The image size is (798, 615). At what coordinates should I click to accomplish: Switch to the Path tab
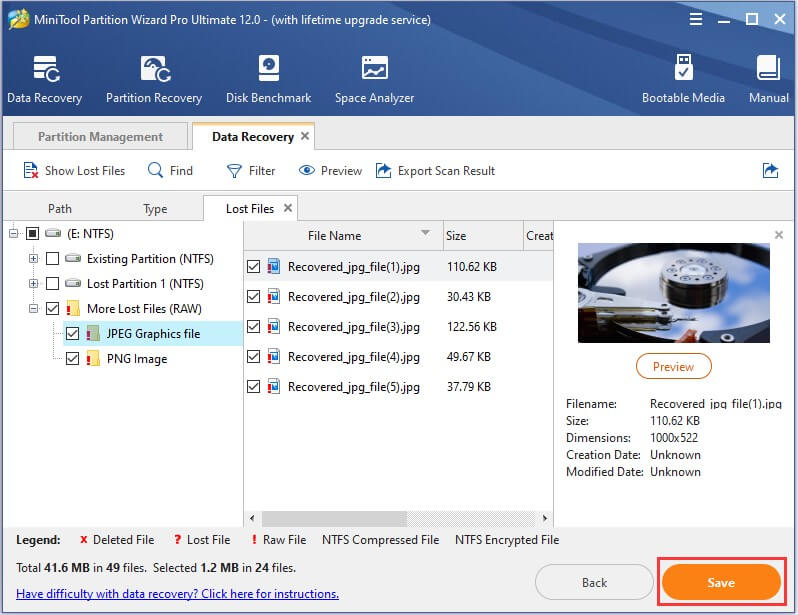coord(60,209)
